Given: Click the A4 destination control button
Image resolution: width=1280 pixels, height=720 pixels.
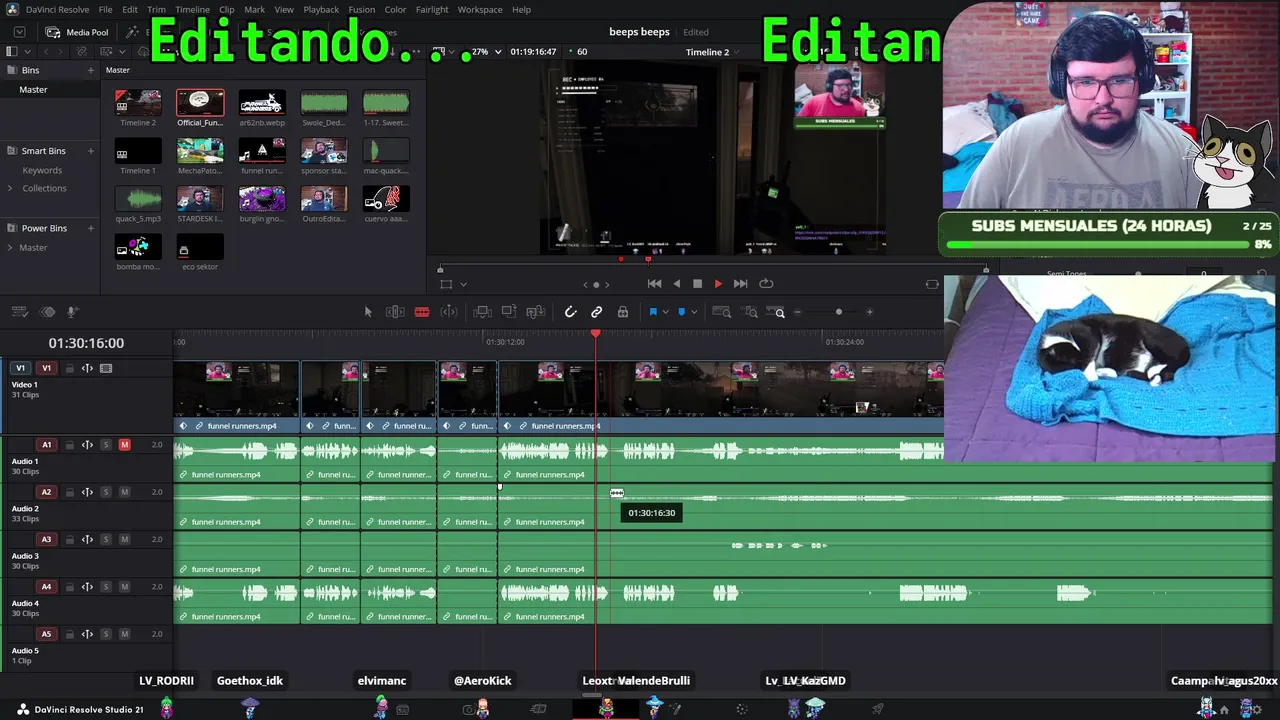Looking at the screenshot, I should pos(46,587).
